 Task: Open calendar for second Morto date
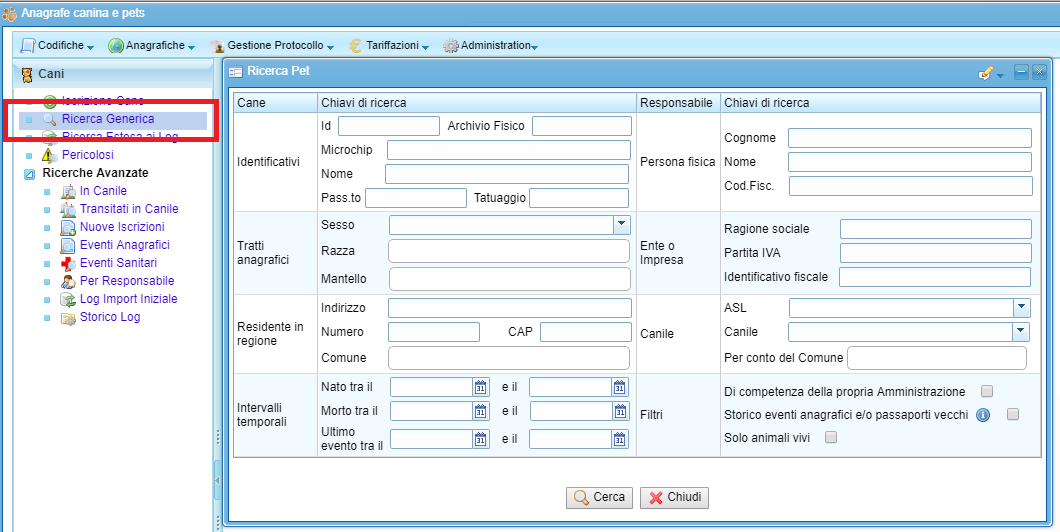pos(619,411)
